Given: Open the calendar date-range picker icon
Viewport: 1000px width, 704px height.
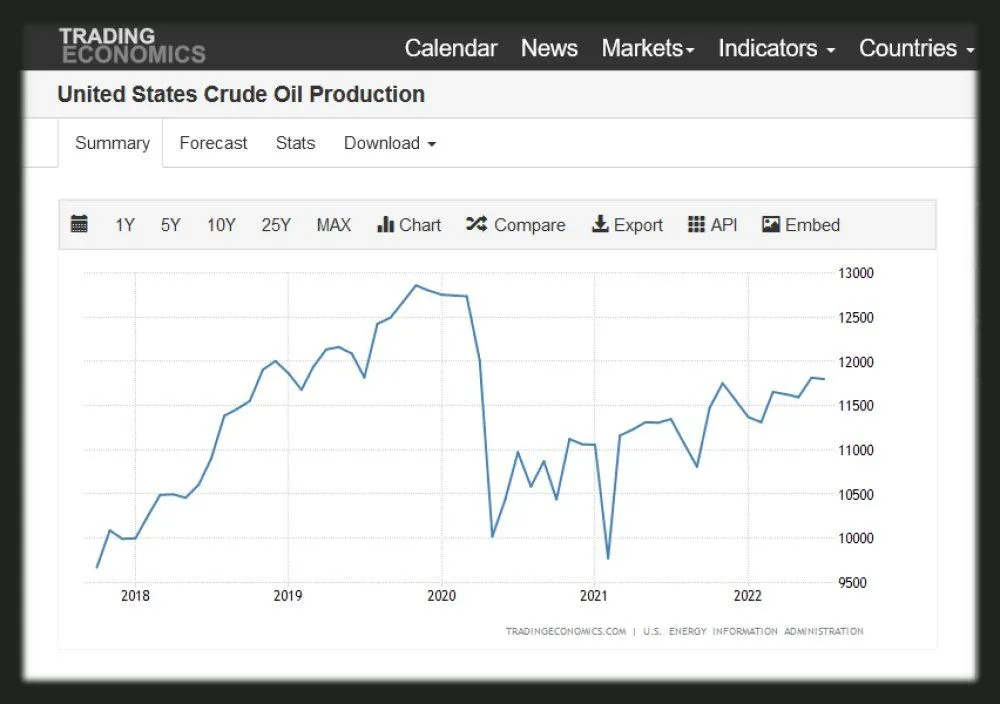Looking at the screenshot, I should point(79,224).
